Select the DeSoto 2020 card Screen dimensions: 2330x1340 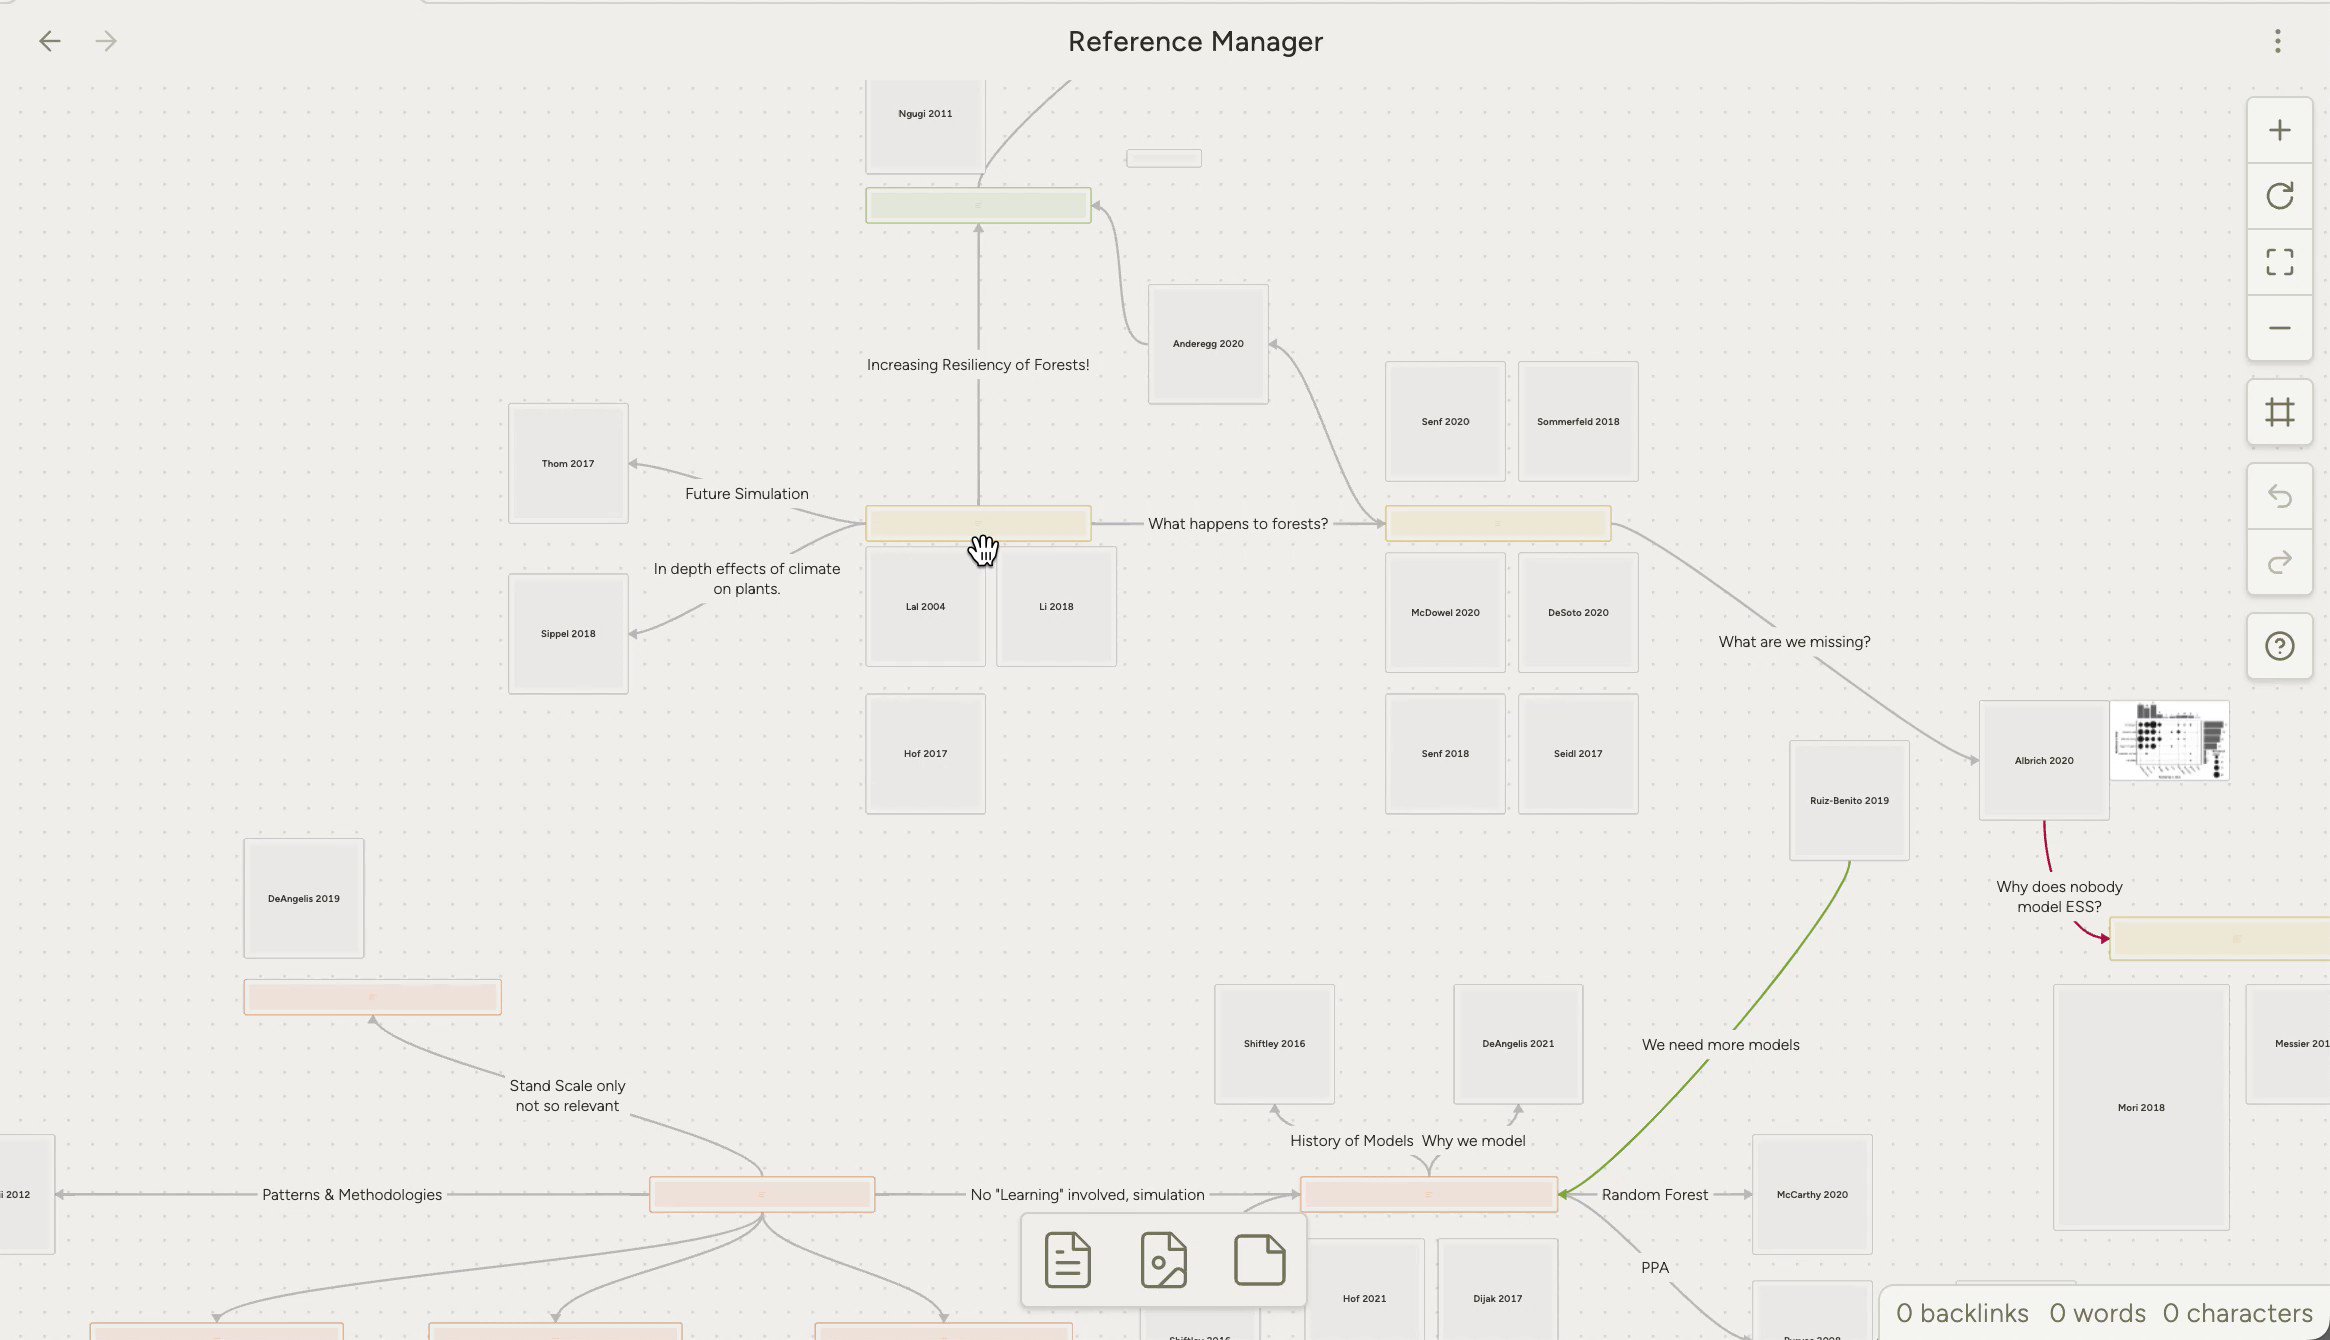tap(1578, 613)
